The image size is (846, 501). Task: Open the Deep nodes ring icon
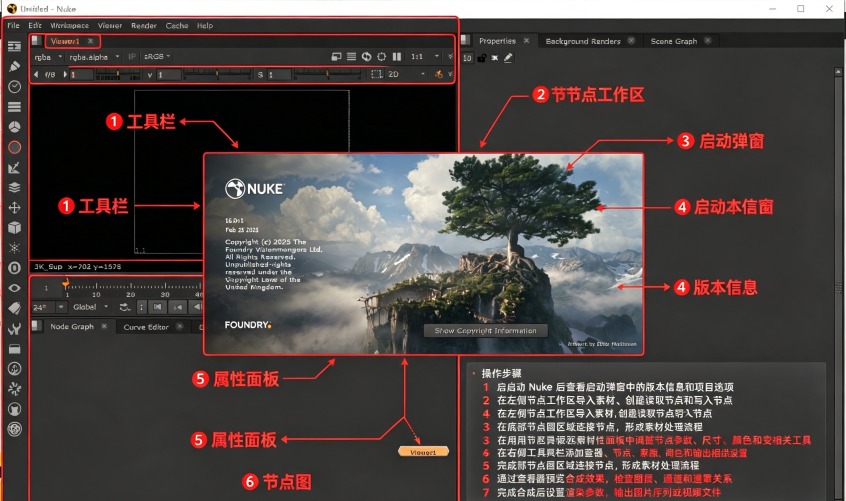(x=15, y=268)
